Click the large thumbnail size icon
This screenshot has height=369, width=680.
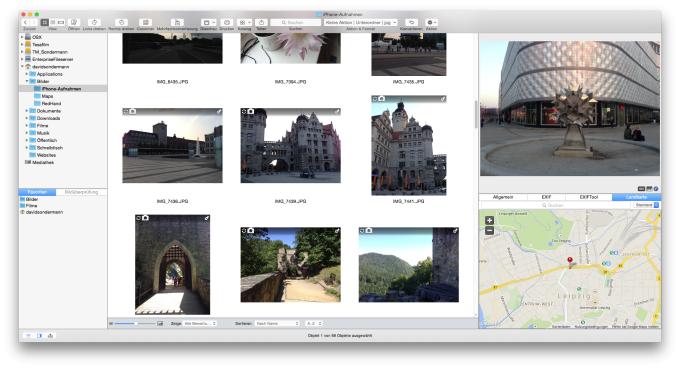pos(160,323)
